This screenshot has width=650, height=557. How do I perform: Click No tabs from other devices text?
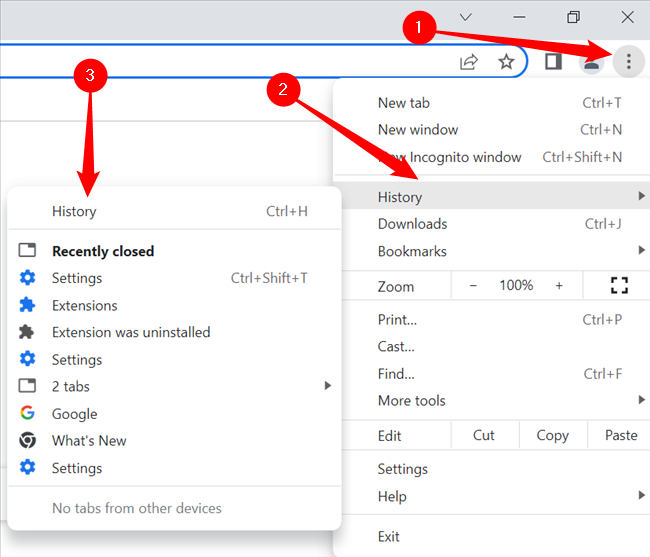(137, 508)
